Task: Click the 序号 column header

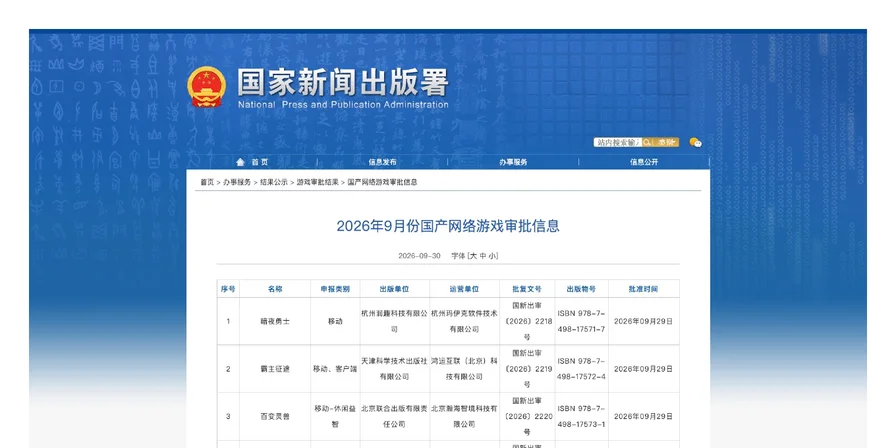Action: (228, 289)
